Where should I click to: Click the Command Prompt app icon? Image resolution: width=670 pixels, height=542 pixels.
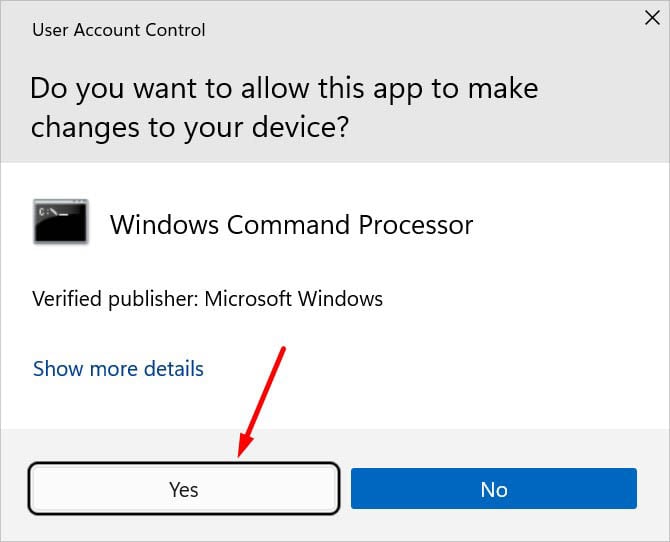click(x=60, y=222)
